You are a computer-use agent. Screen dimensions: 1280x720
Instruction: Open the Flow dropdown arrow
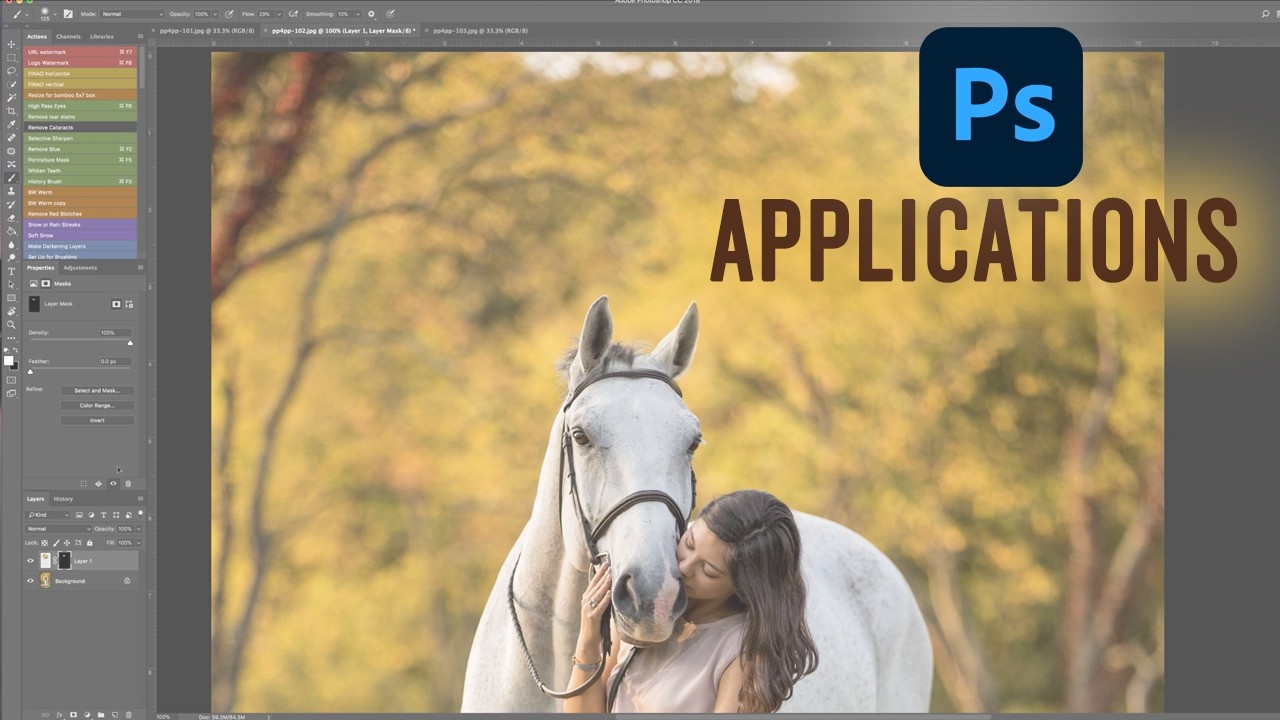[281, 14]
